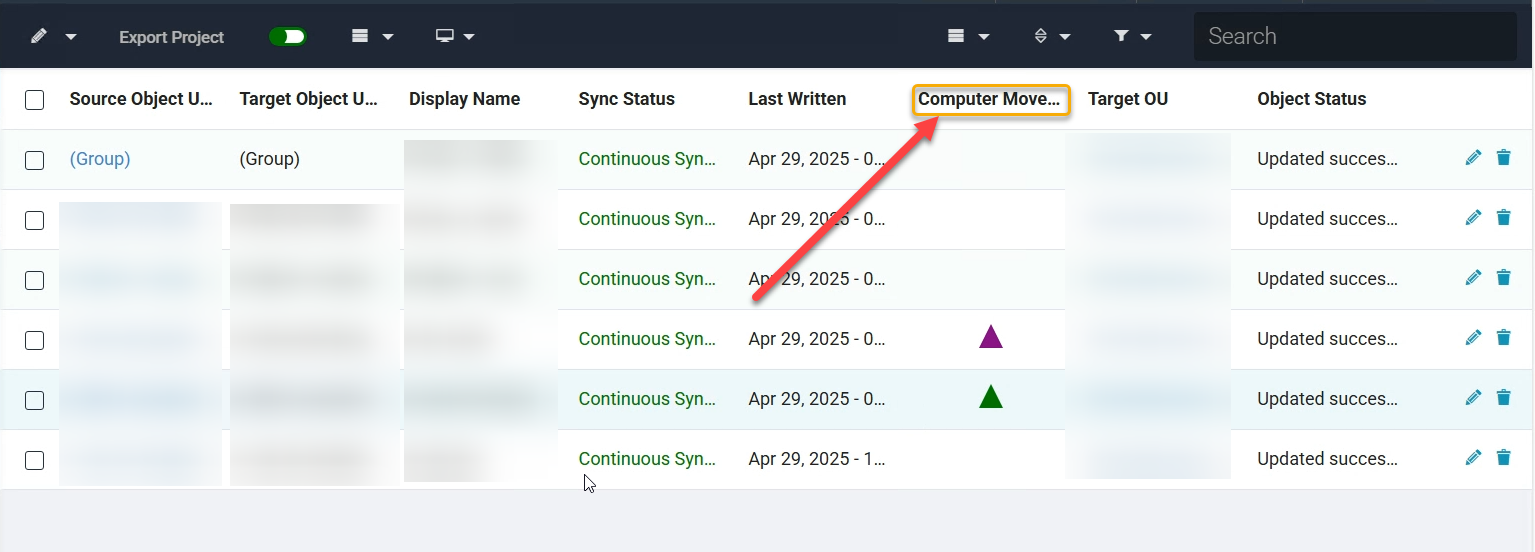Open the filter funnel dropdown

click(1131, 37)
